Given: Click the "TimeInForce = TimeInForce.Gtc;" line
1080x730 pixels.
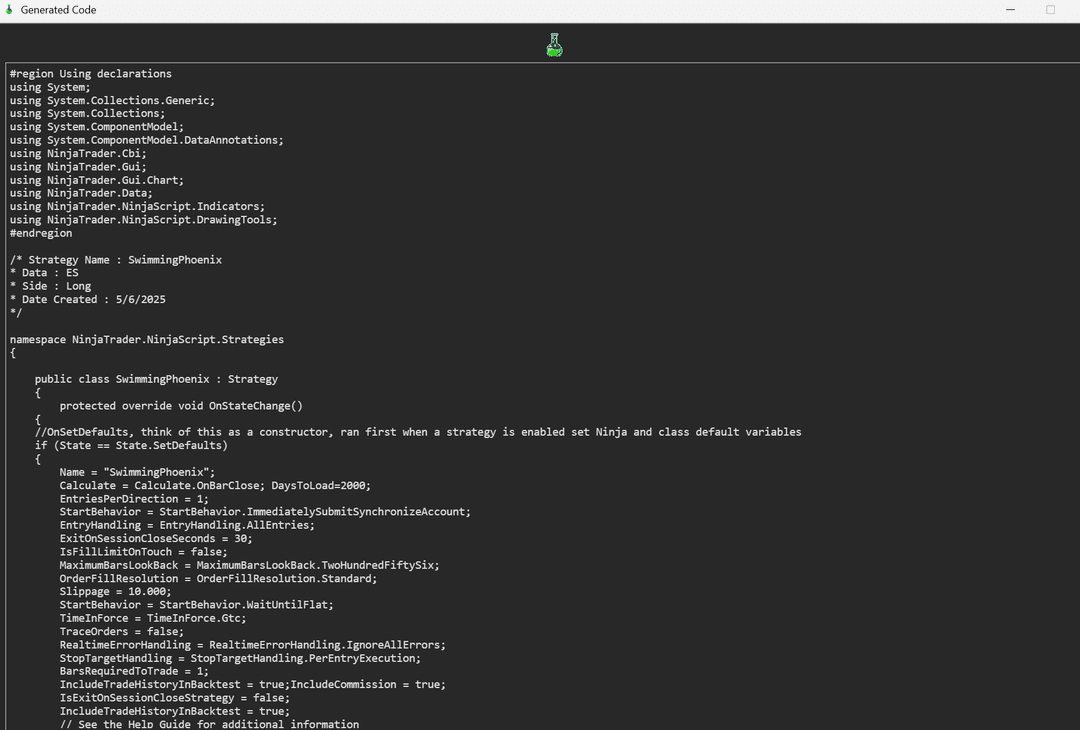Looking at the screenshot, I should pyautogui.click(x=153, y=618).
